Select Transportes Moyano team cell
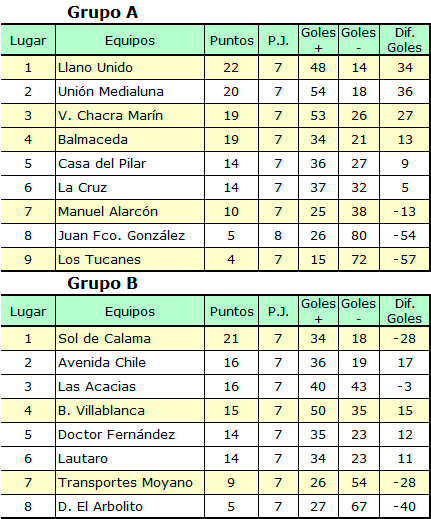The width and height of the screenshot is (431, 519). 130,483
